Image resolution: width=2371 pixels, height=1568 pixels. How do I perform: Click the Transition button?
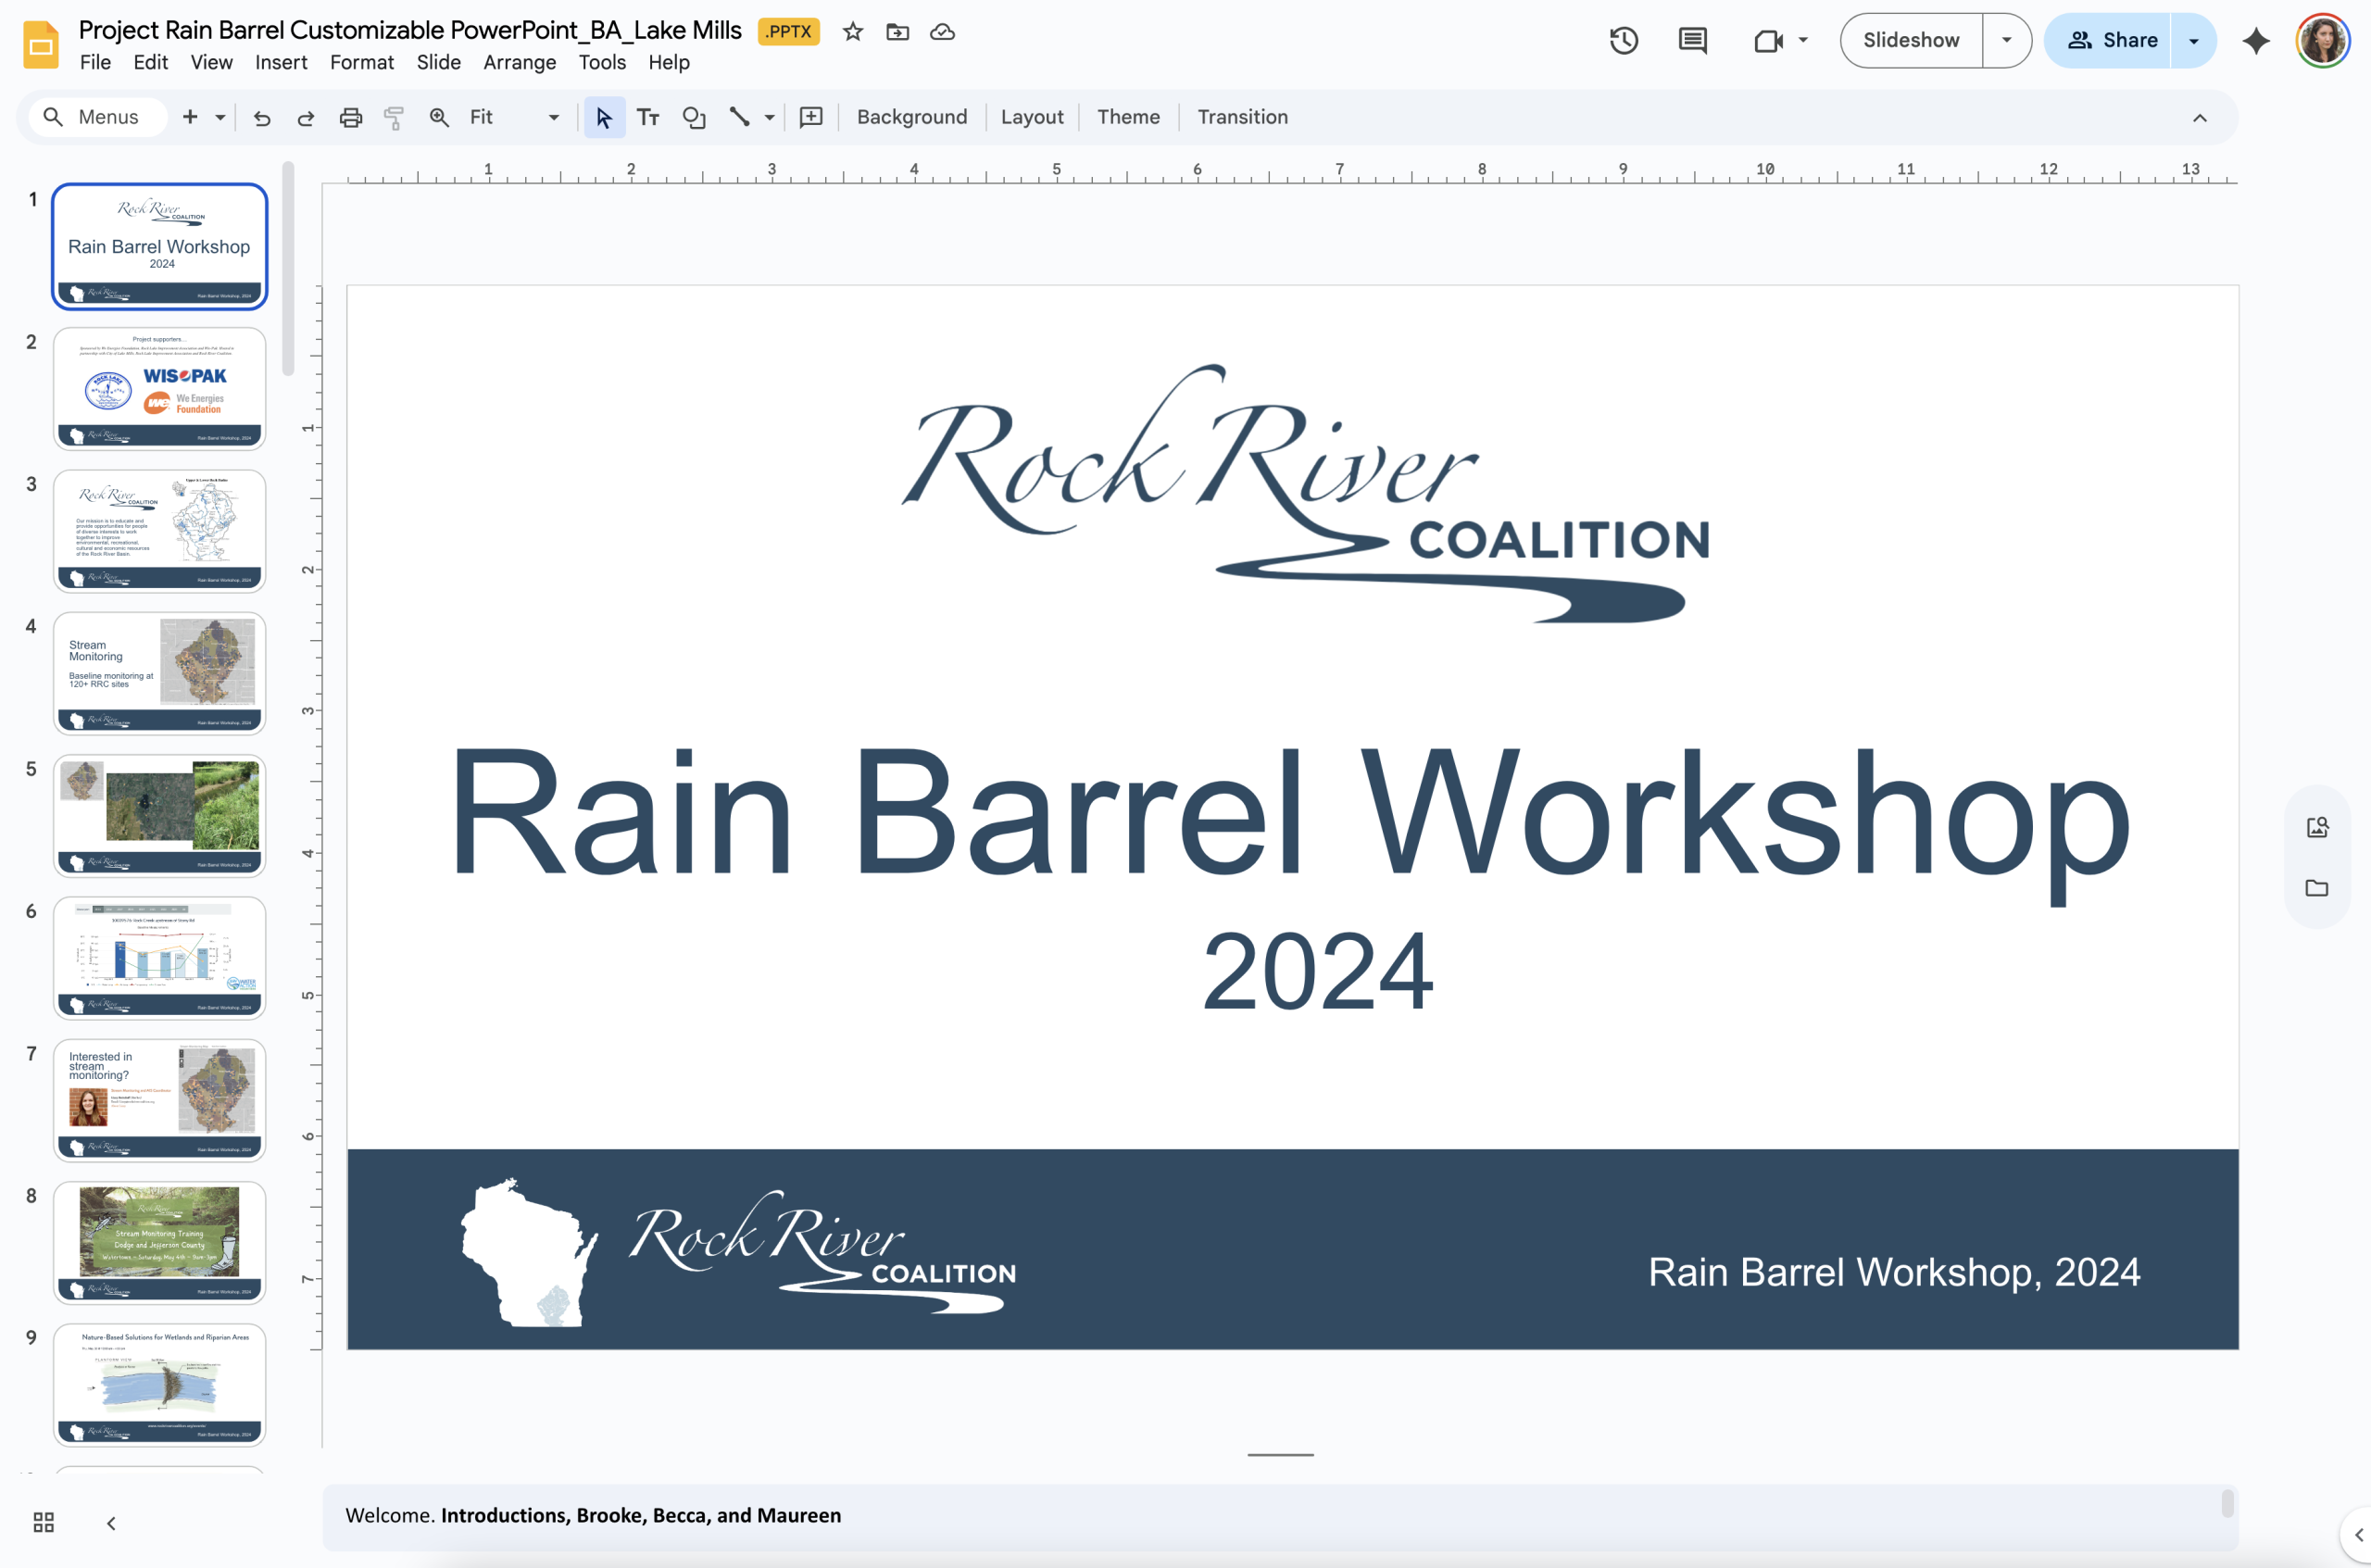[x=1242, y=117]
